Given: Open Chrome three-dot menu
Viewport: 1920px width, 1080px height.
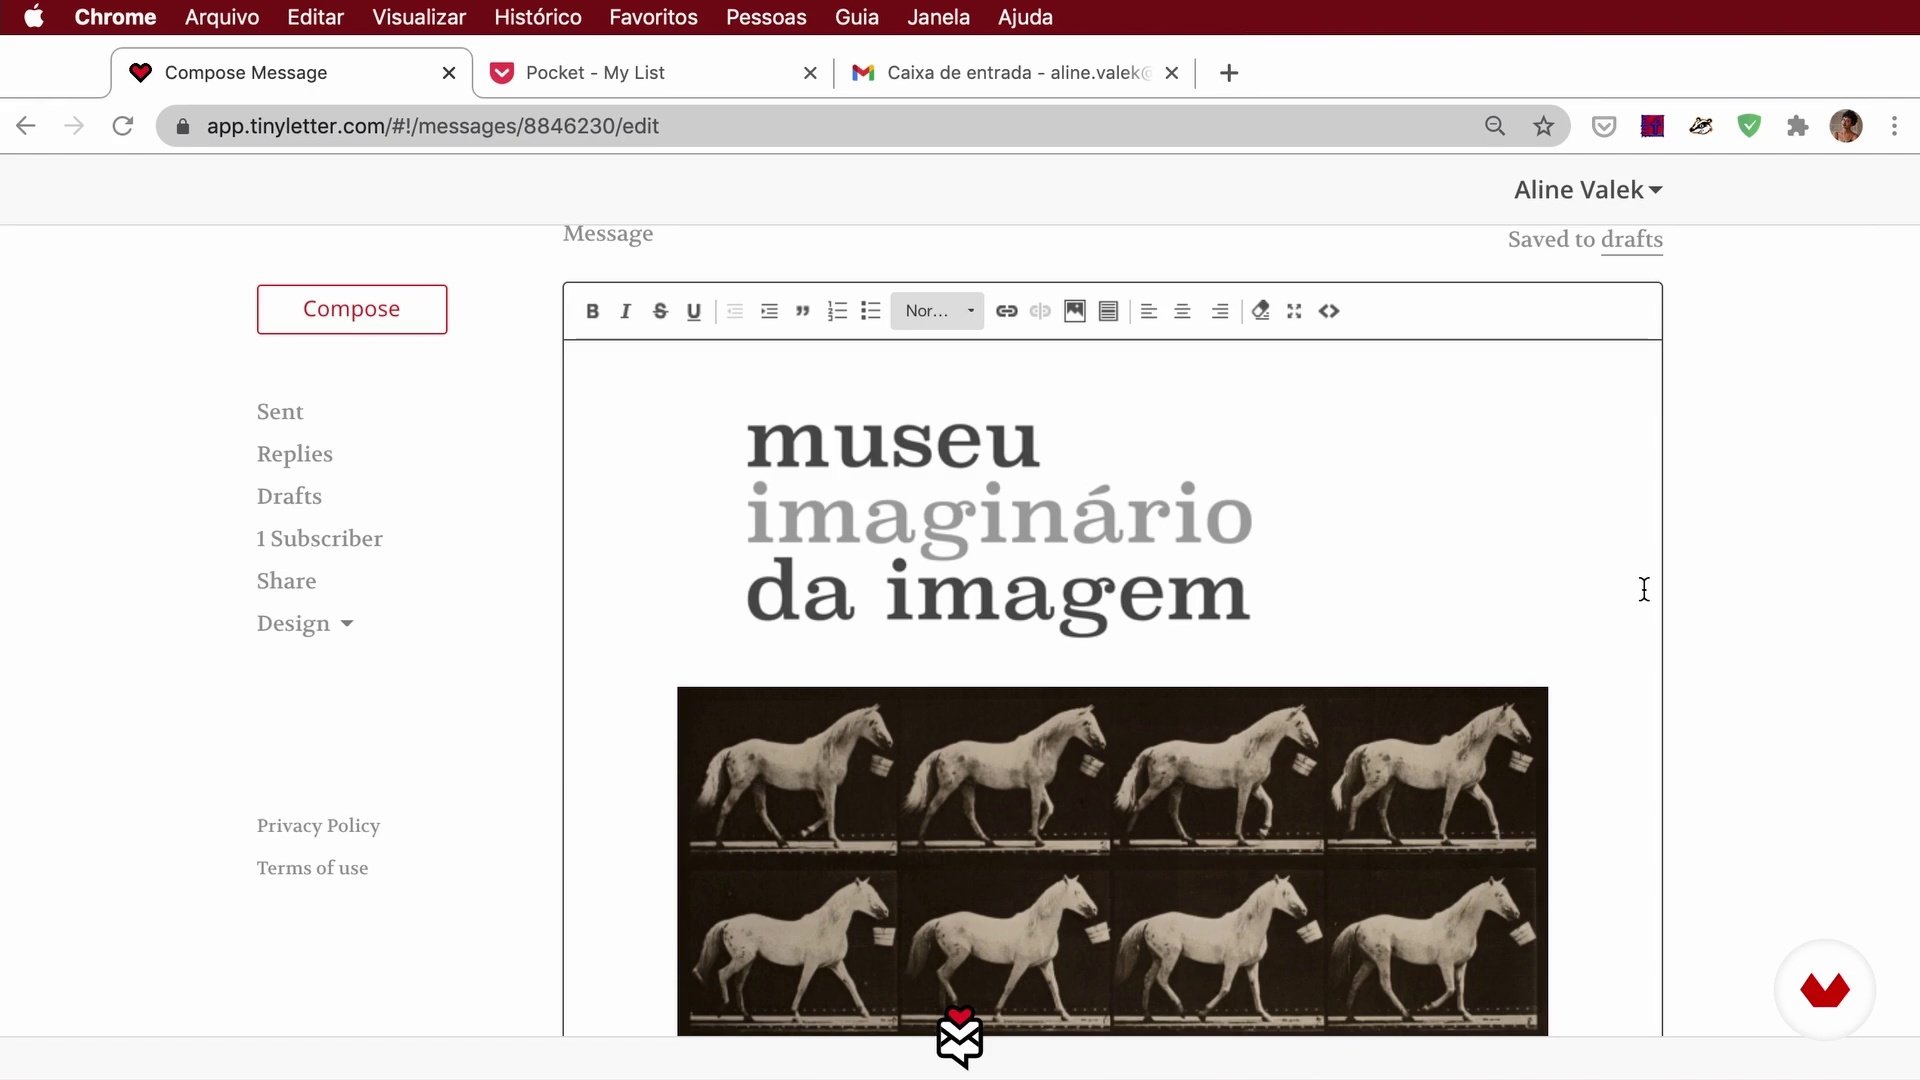Looking at the screenshot, I should point(1894,126).
